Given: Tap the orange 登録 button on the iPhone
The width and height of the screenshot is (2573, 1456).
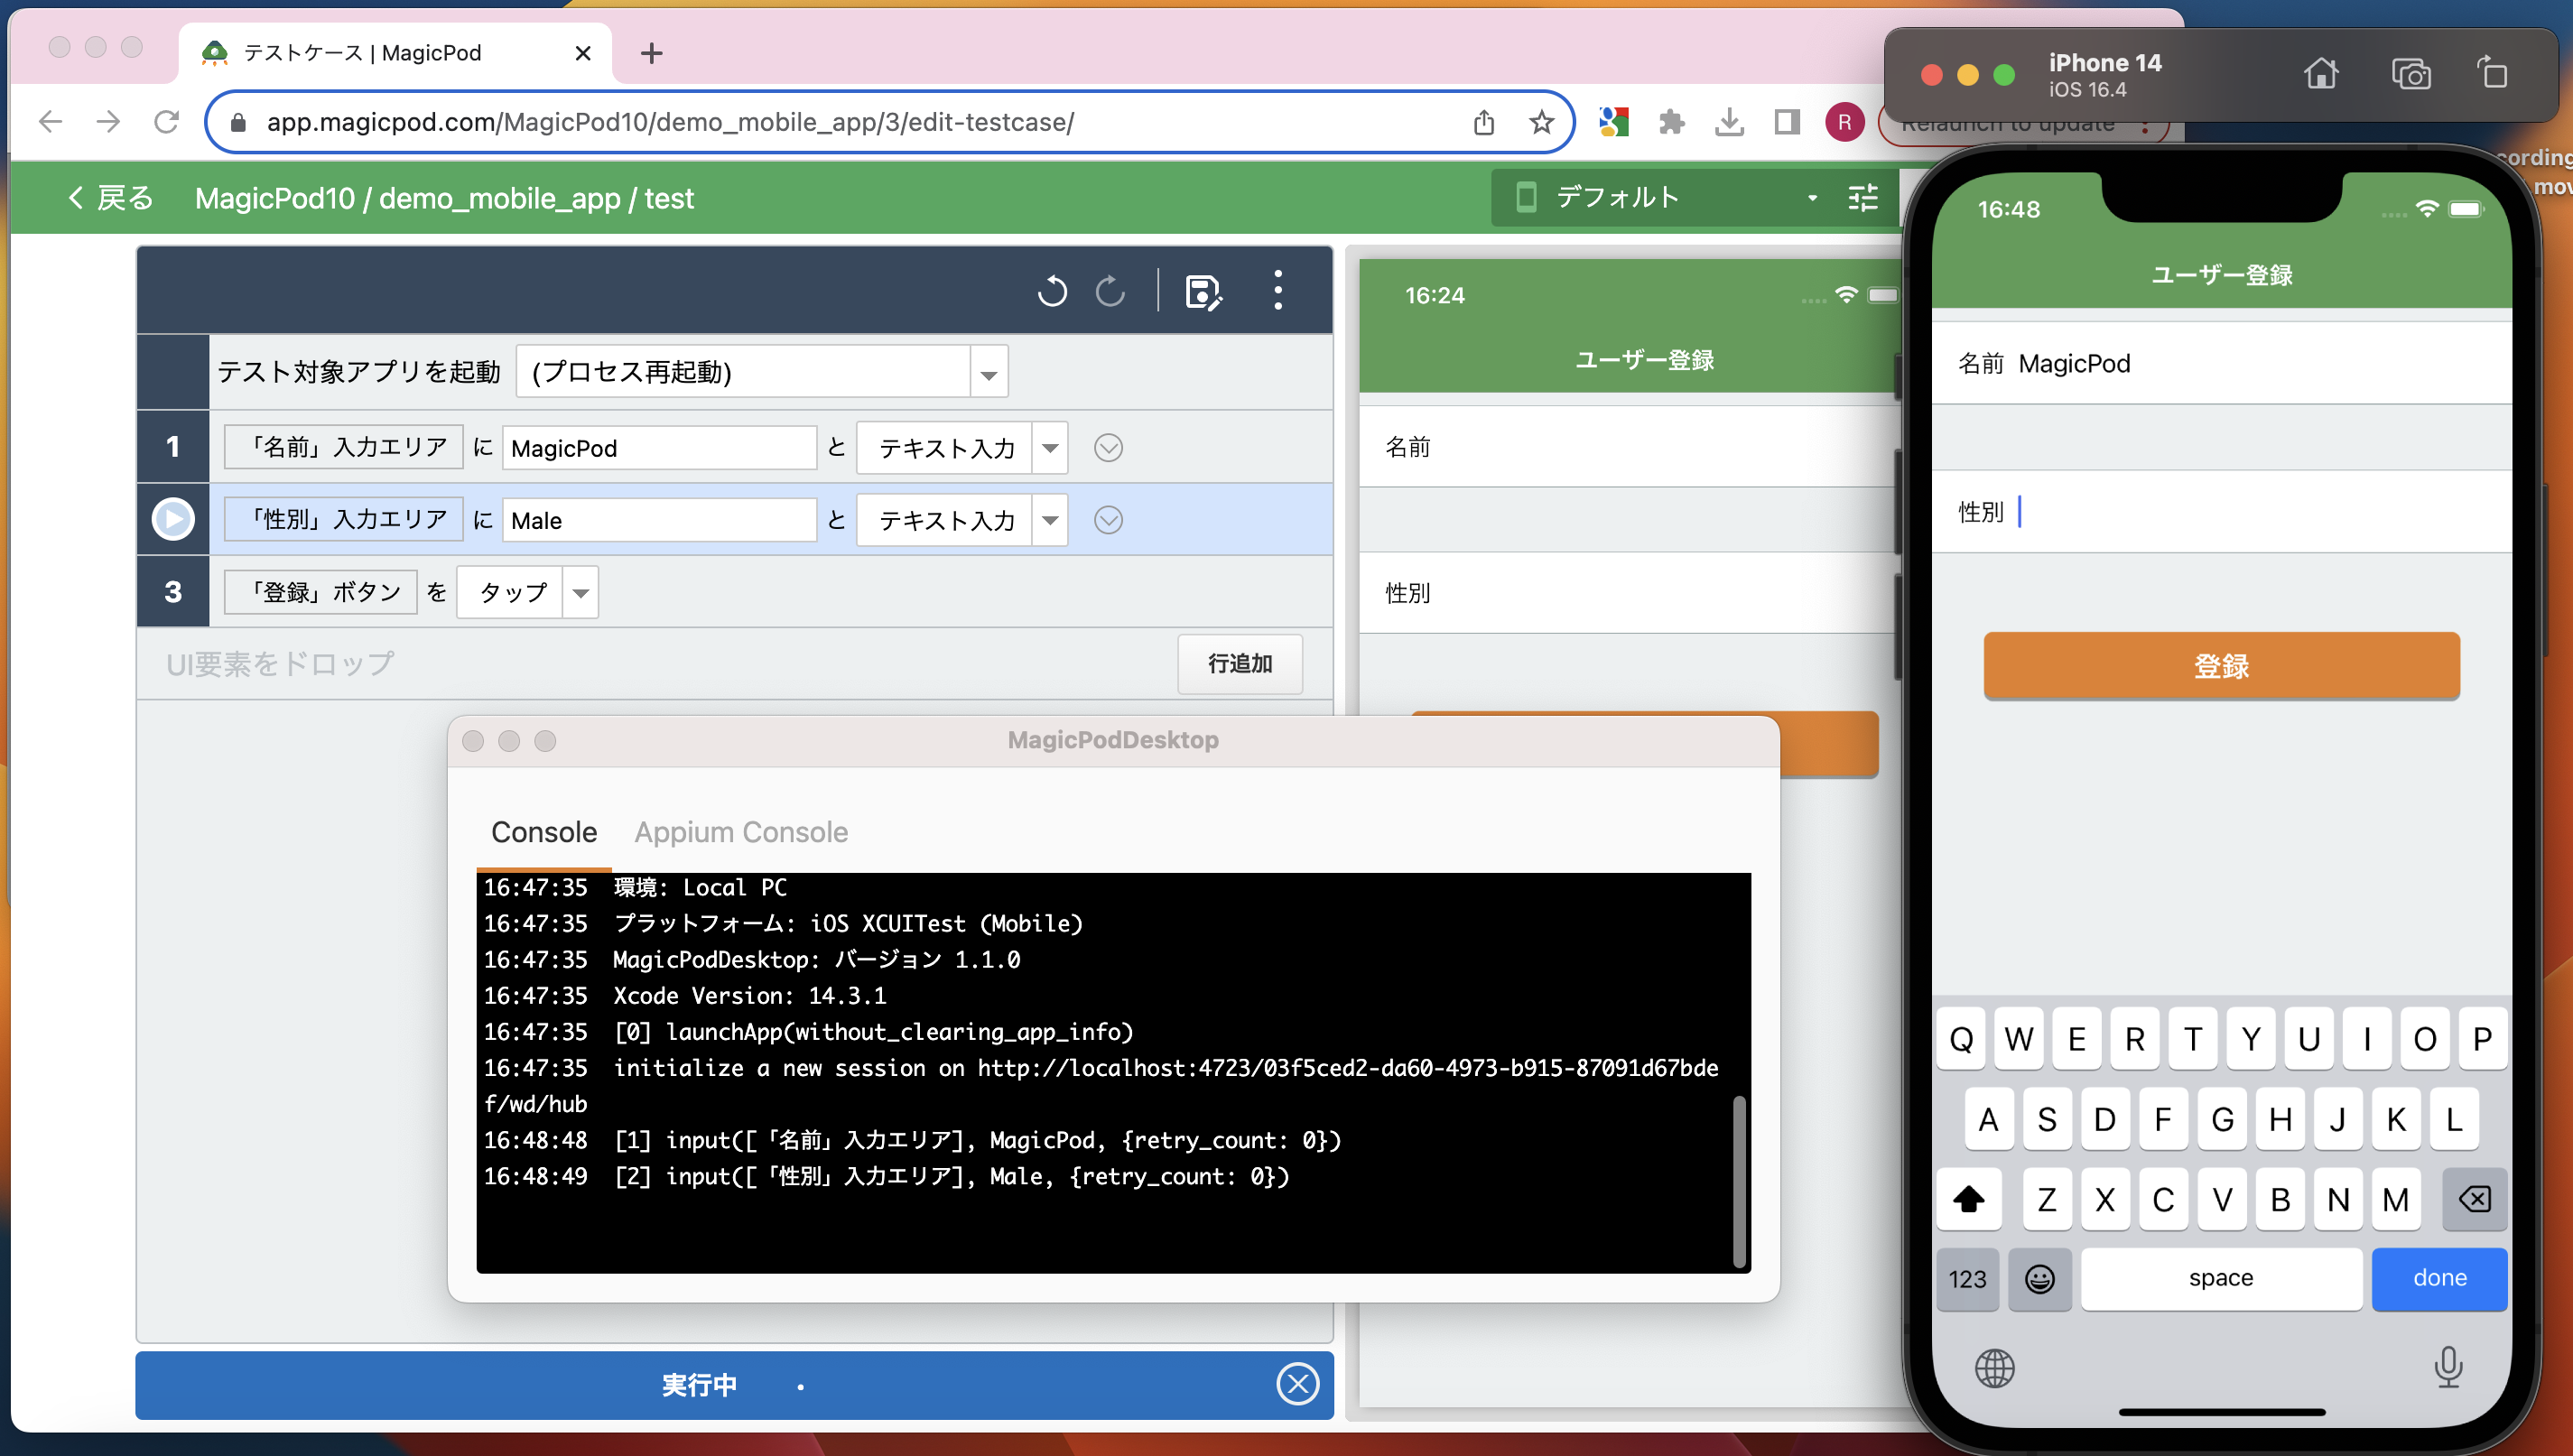Looking at the screenshot, I should click(x=2221, y=665).
